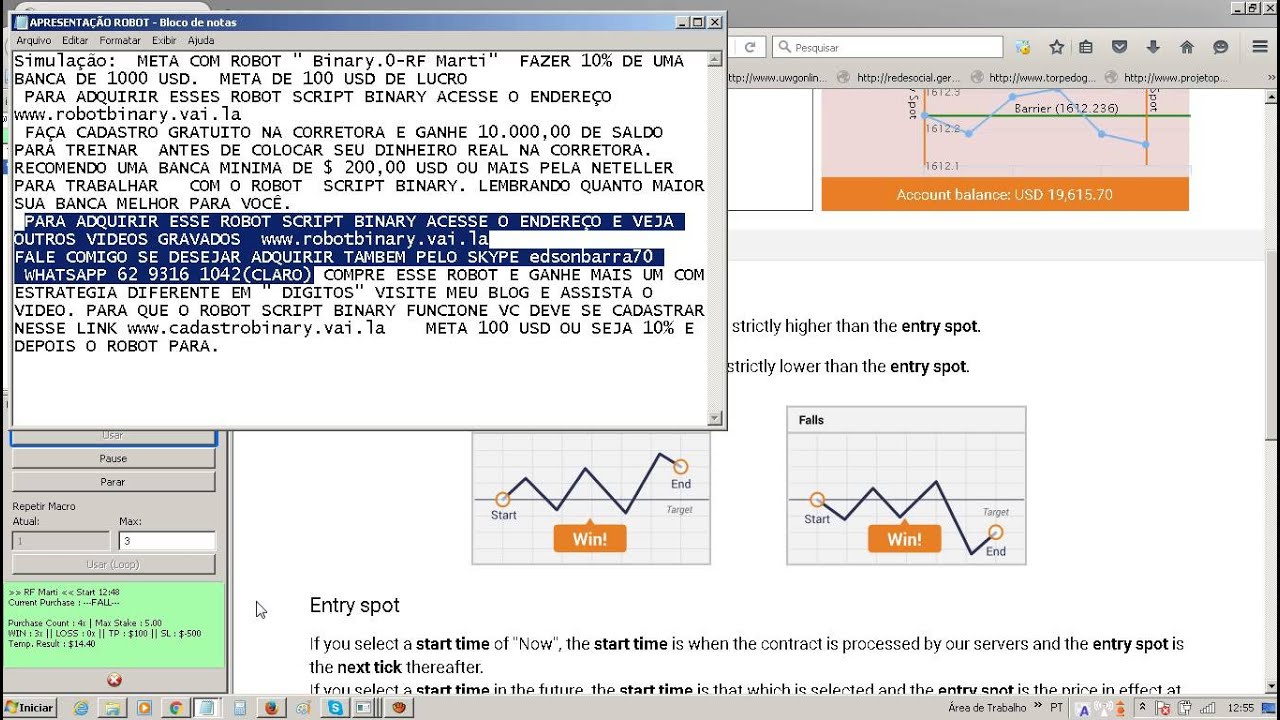Click the Usar (Loop) button
The height and width of the screenshot is (720, 1280).
113,564
